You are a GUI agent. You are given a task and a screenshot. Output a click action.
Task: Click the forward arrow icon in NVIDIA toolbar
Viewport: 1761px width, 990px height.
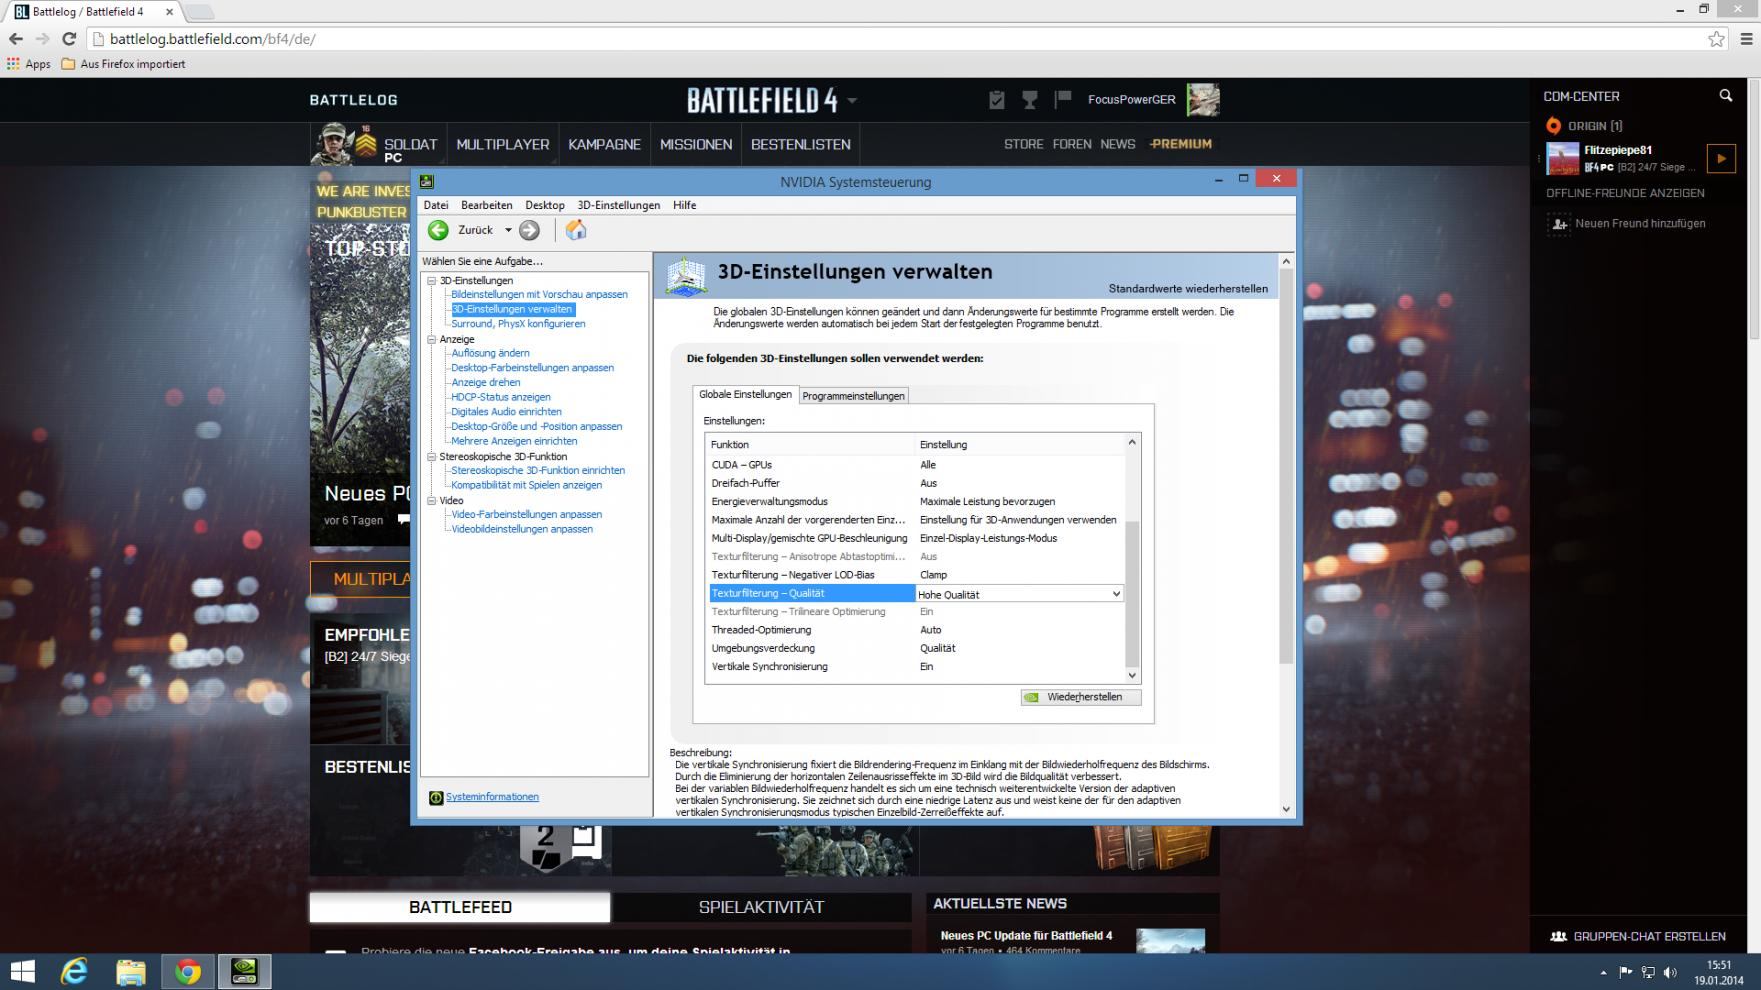529,230
